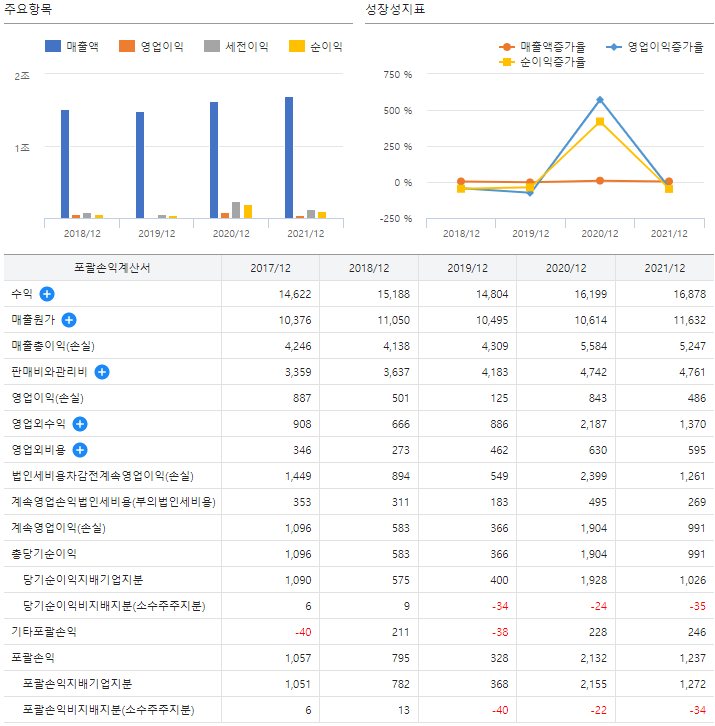Screen dimensions: 715x726
Task: Select the 2020/12 table column header
Action: [566, 268]
